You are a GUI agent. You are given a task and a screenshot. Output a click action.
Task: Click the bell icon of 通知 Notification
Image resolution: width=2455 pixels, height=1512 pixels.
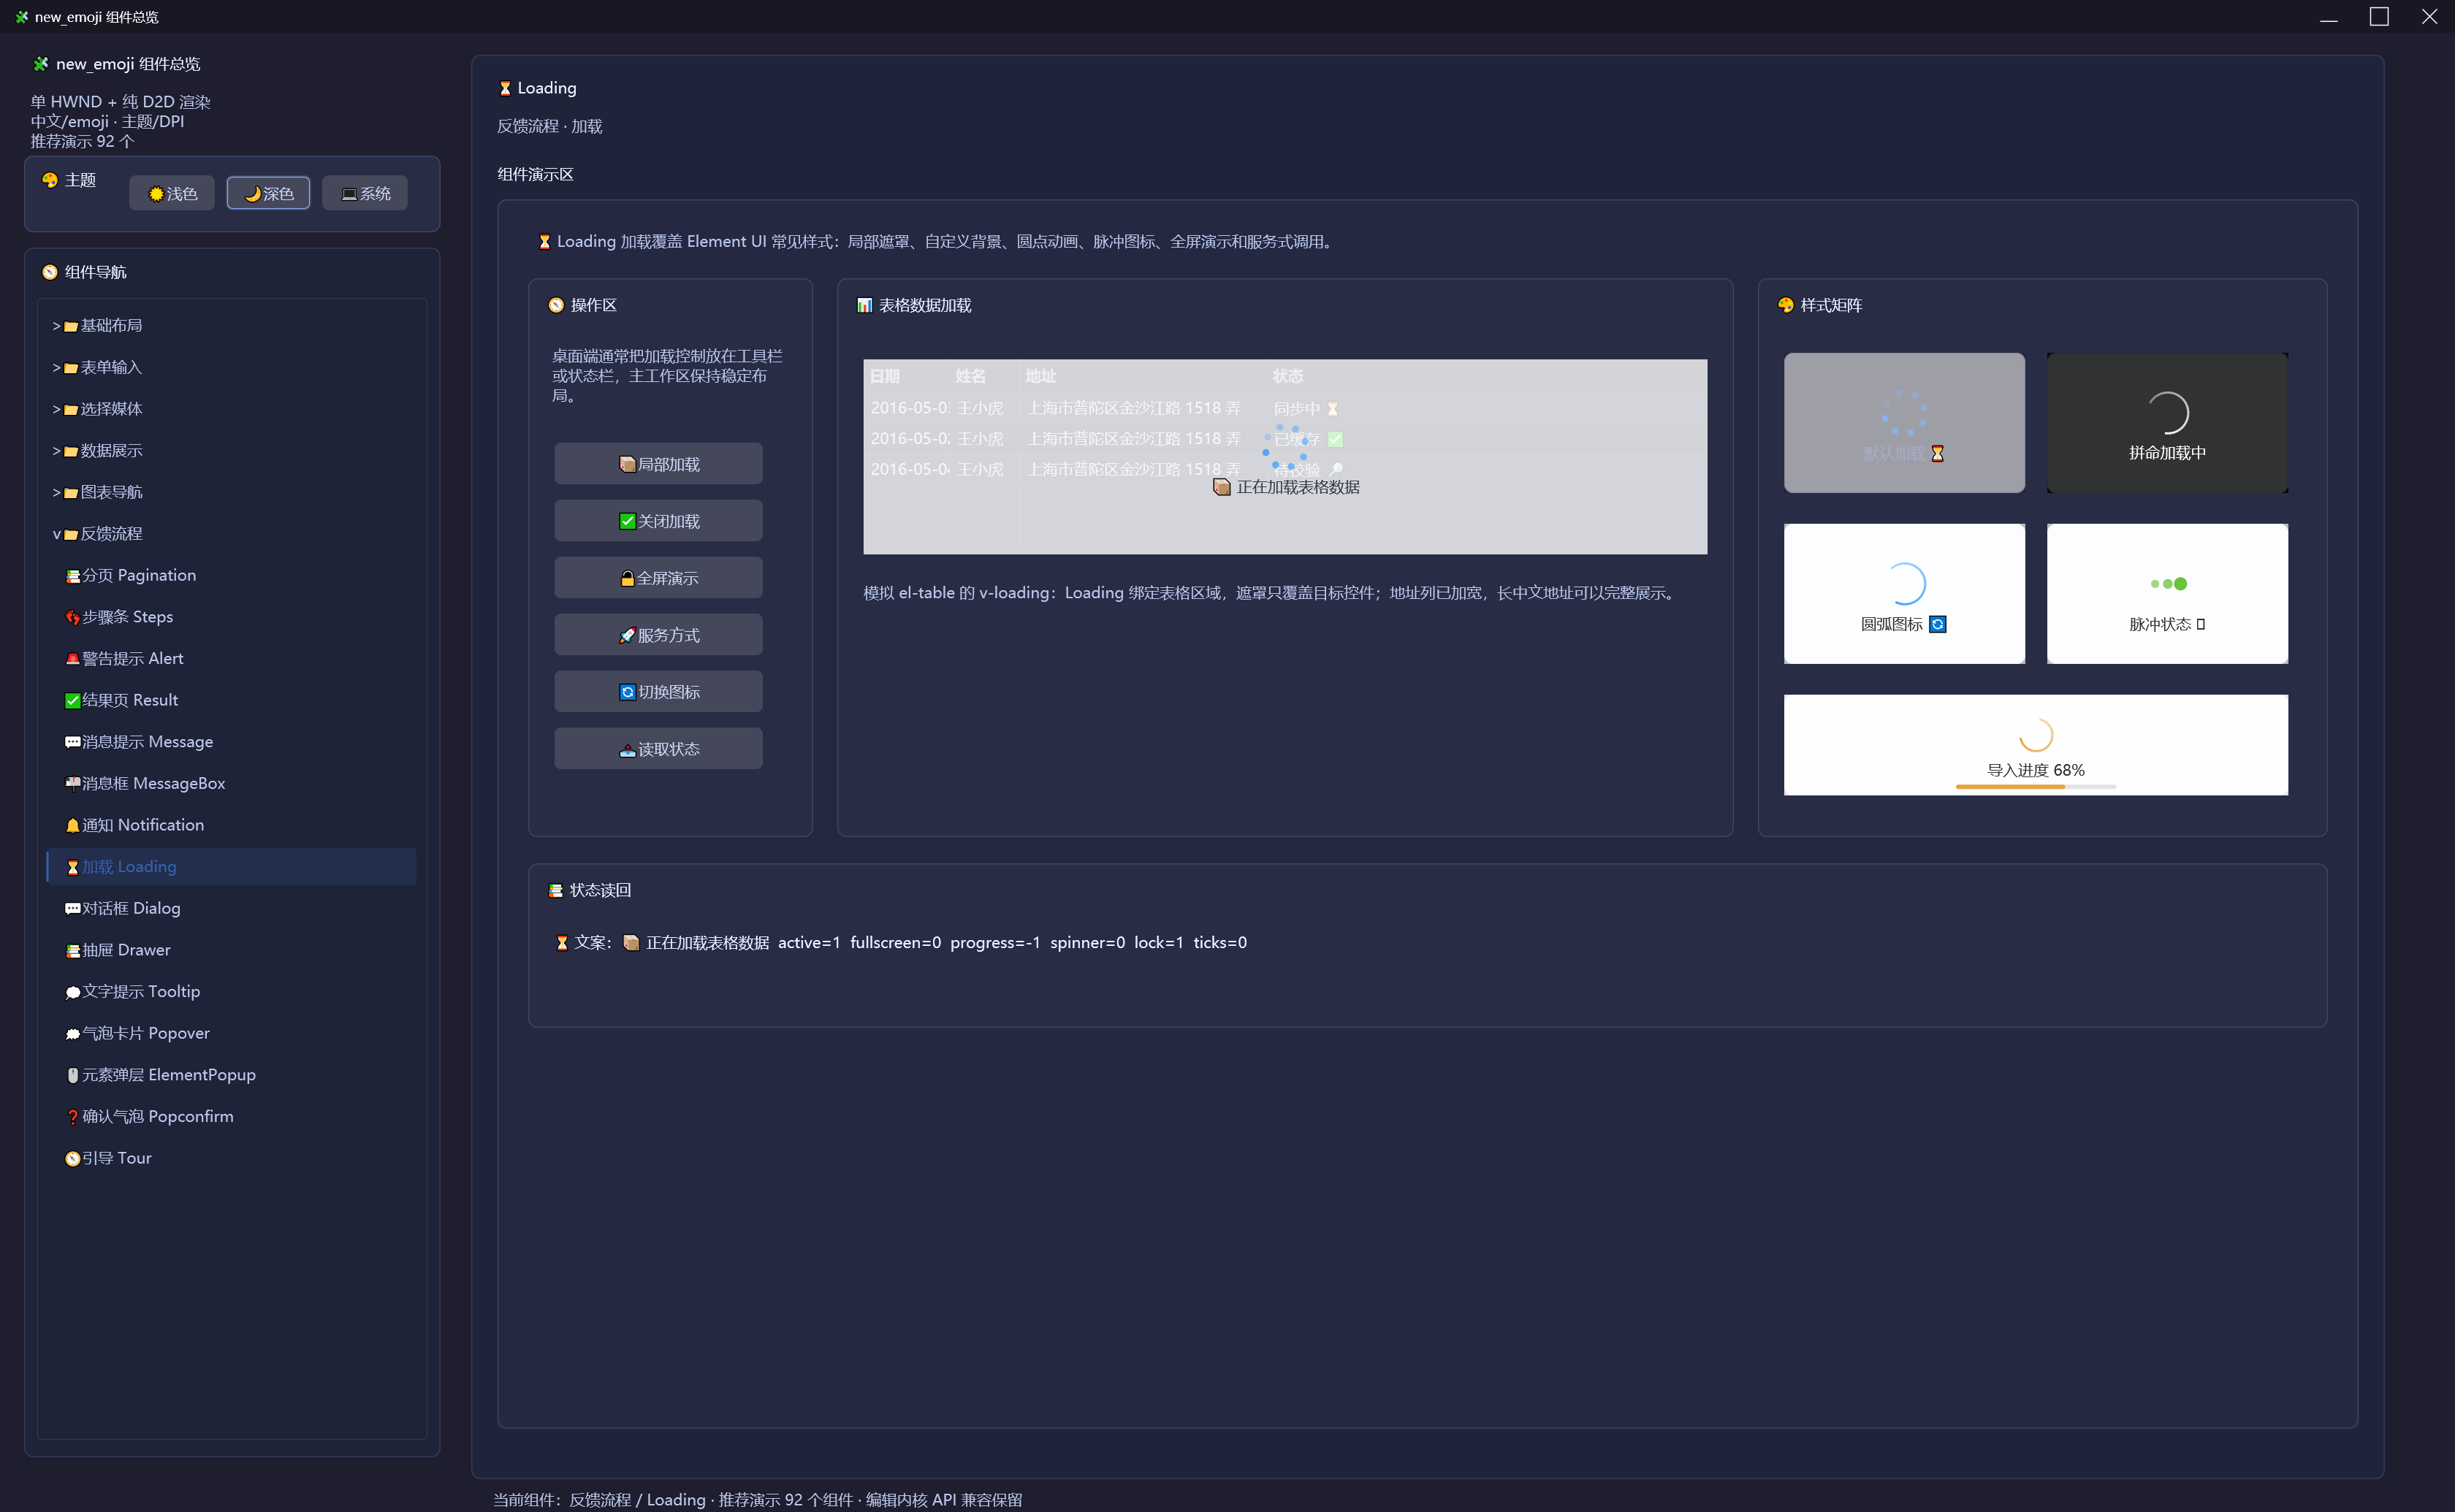coord(73,826)
